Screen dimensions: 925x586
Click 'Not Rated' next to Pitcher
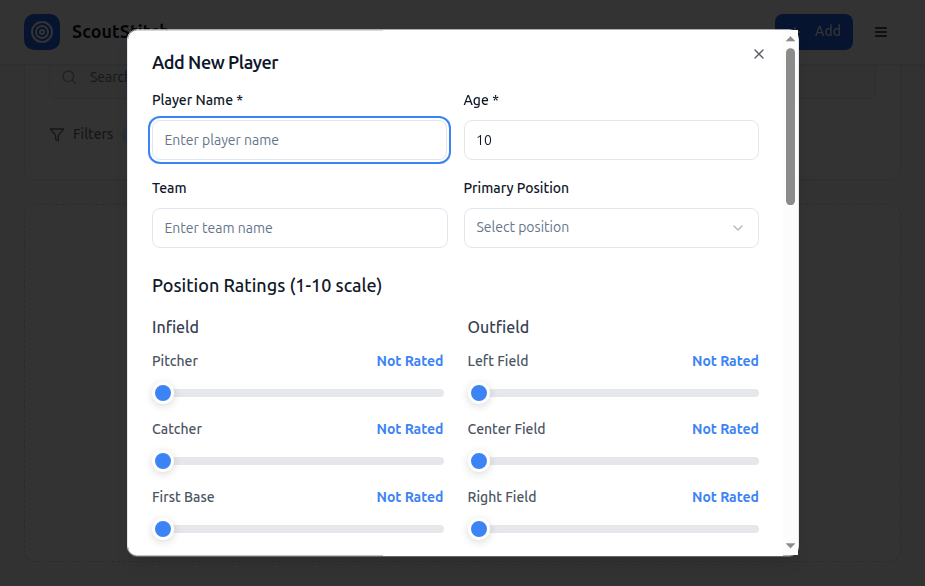(x=410, y=361)
